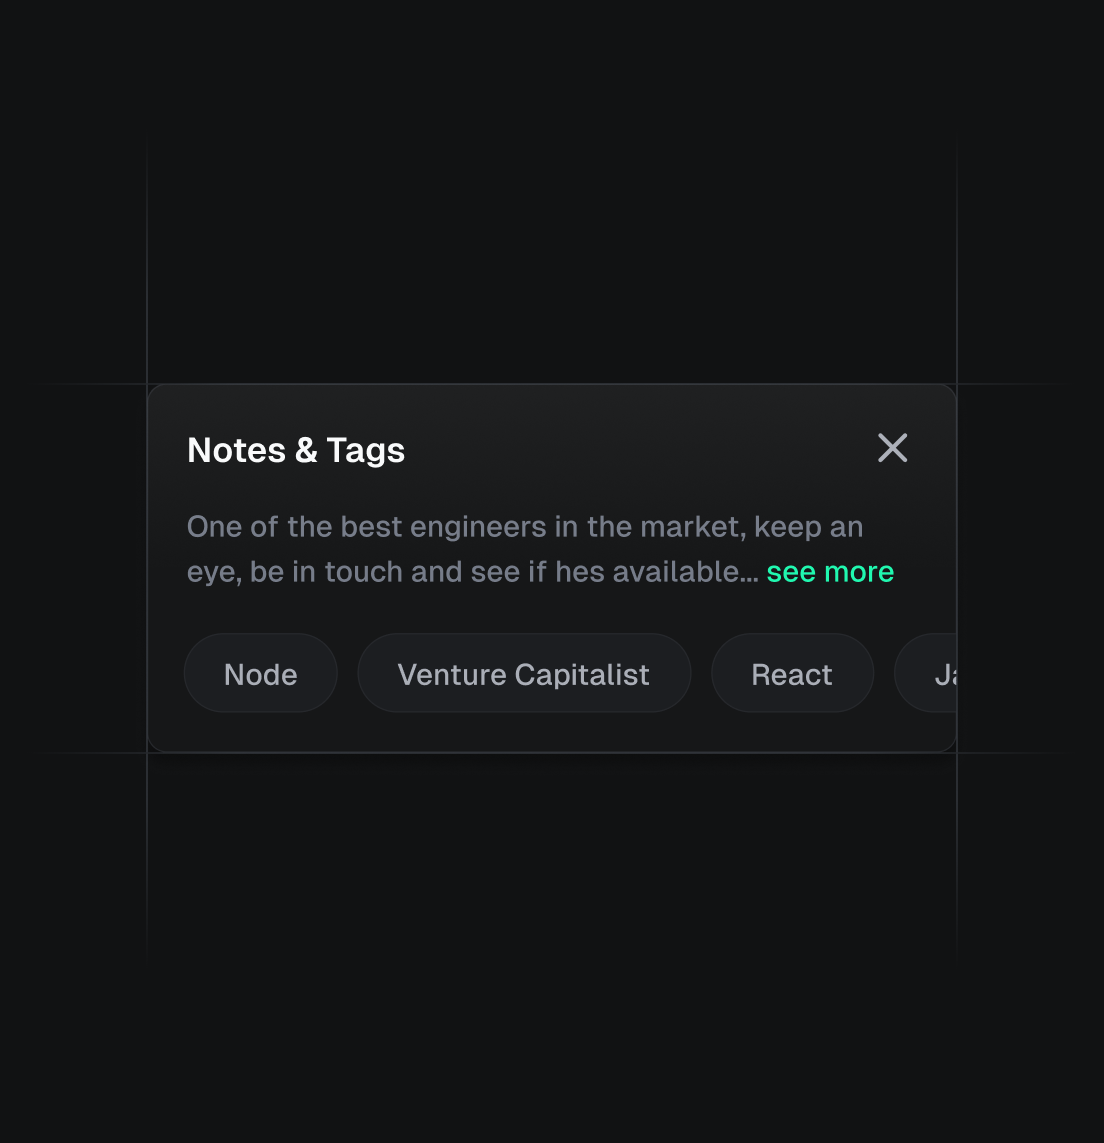This screenshot has height=1143, width=1104.
Task: Toggle the Node tag chip
Action: [260, 673]
